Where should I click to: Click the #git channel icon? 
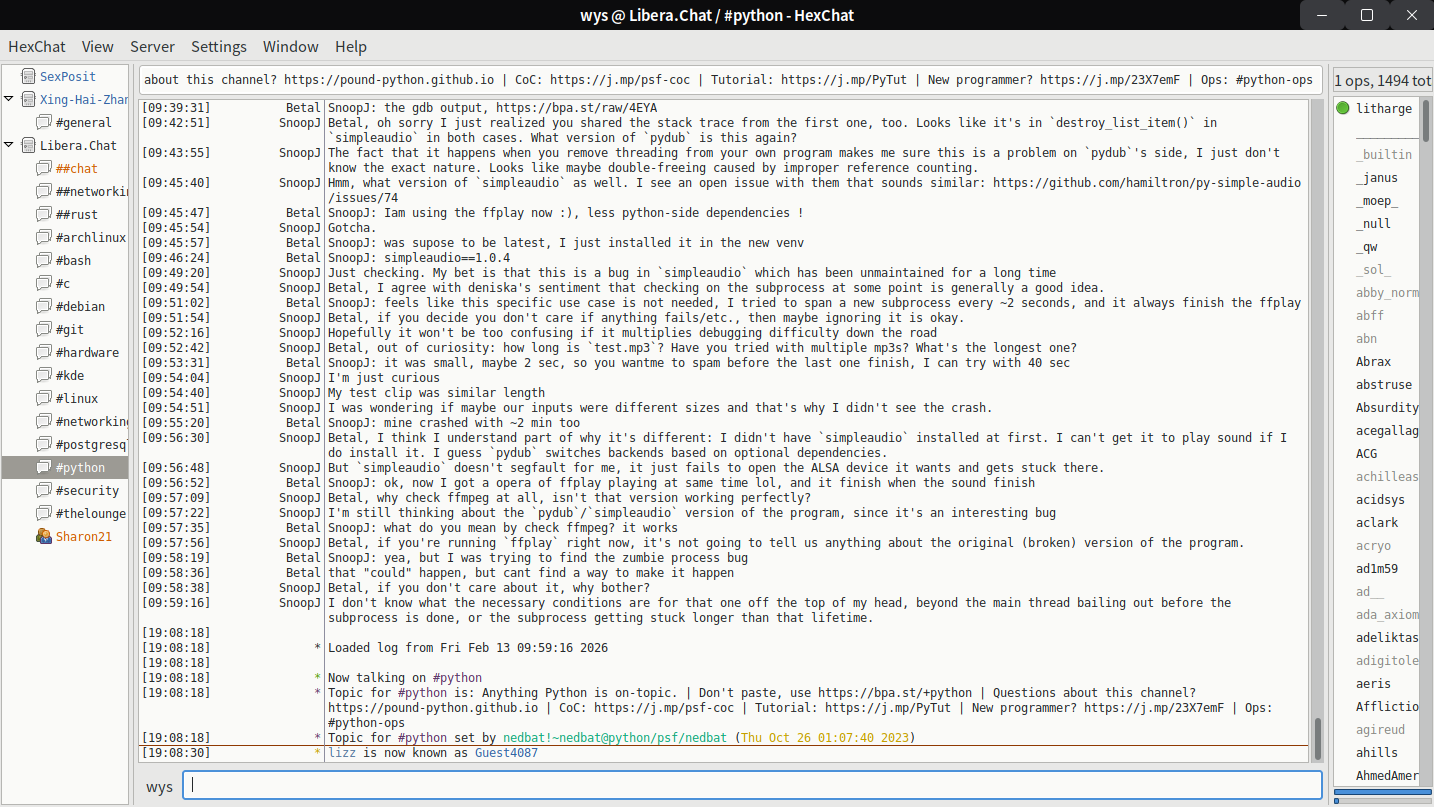pos(44,330)
